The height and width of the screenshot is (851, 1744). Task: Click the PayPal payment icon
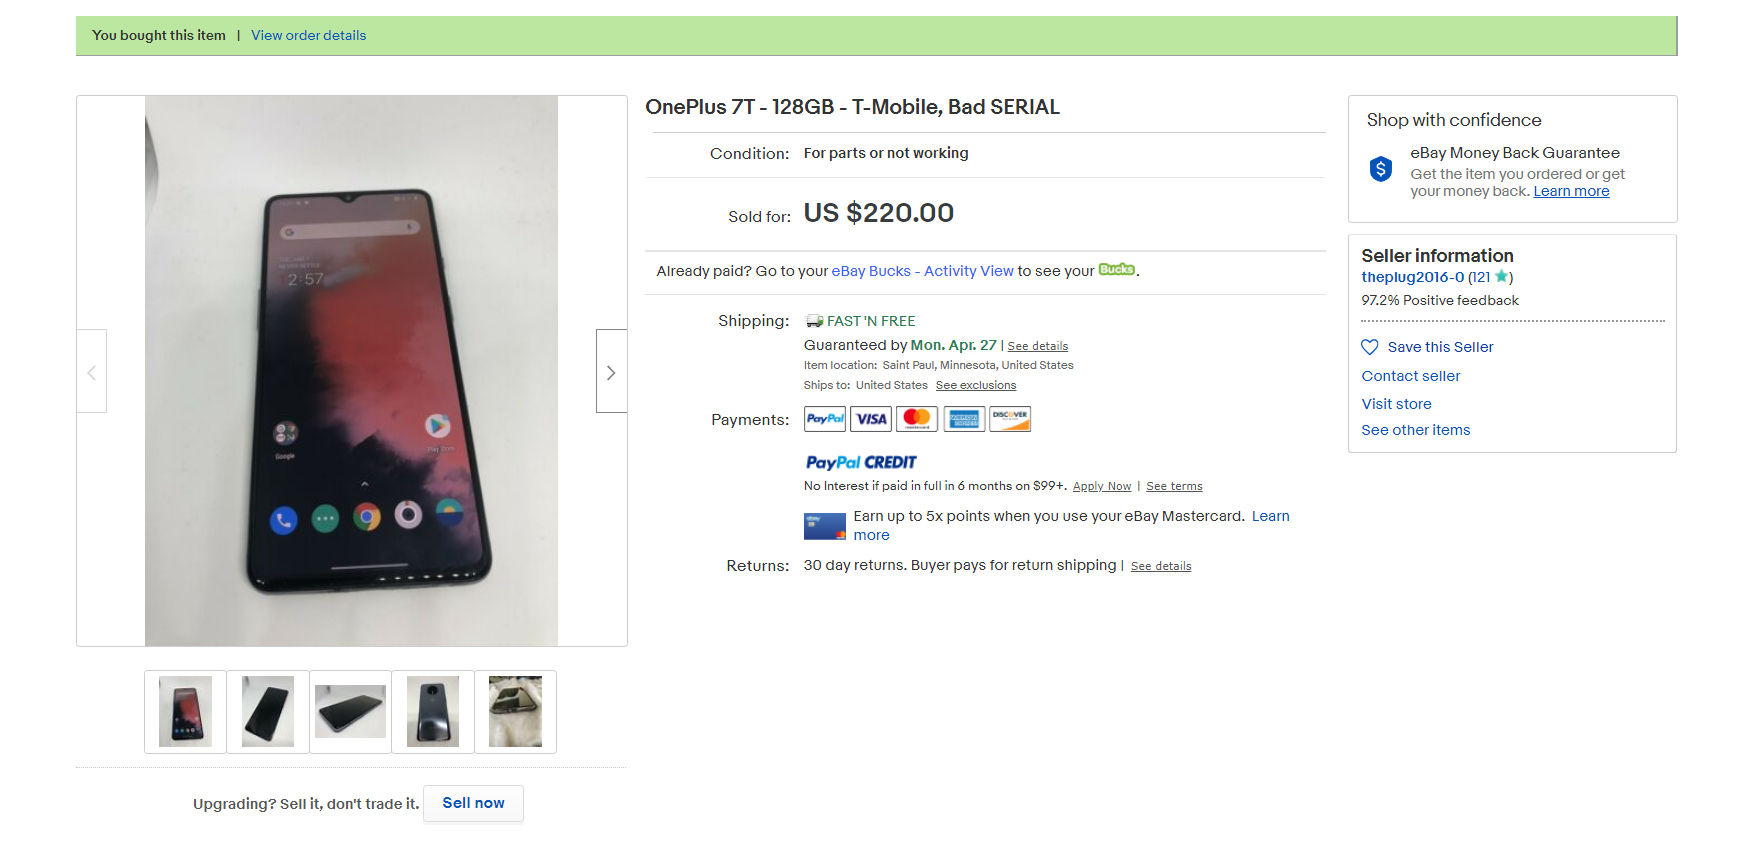coord(825,419)
